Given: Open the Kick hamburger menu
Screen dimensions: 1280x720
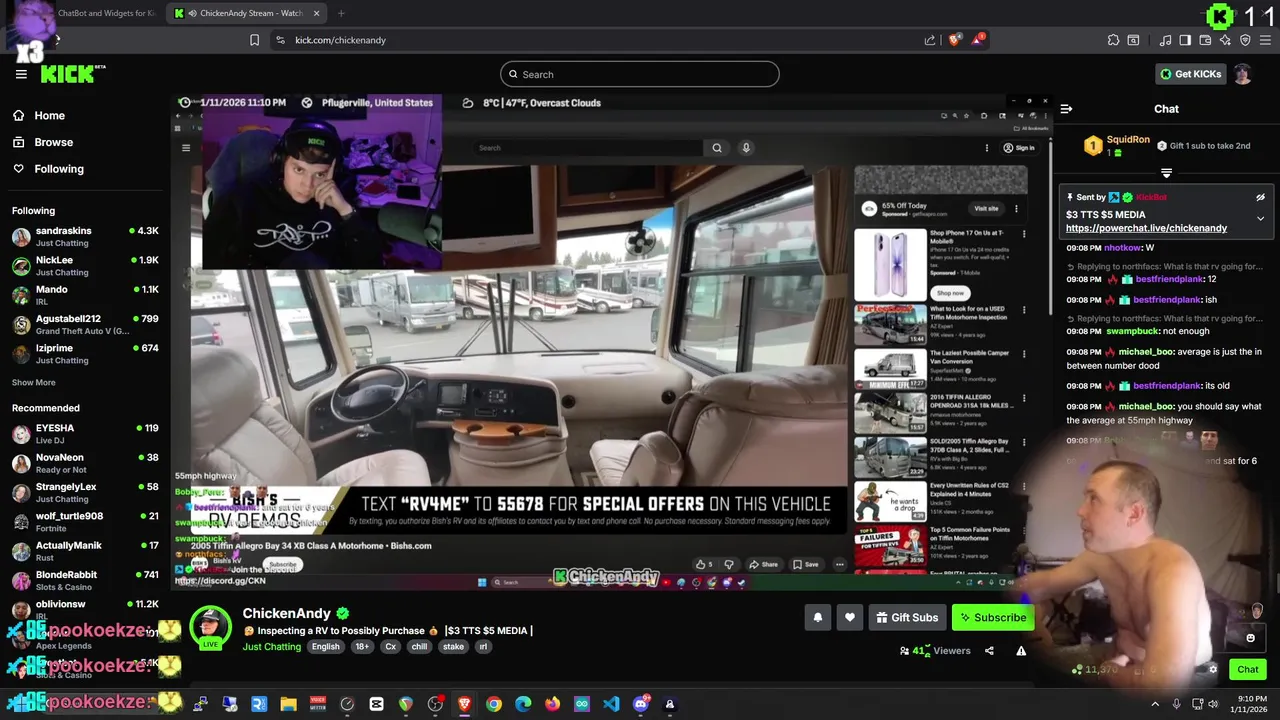Looking at the screenshot, I should tap(21, 74).
